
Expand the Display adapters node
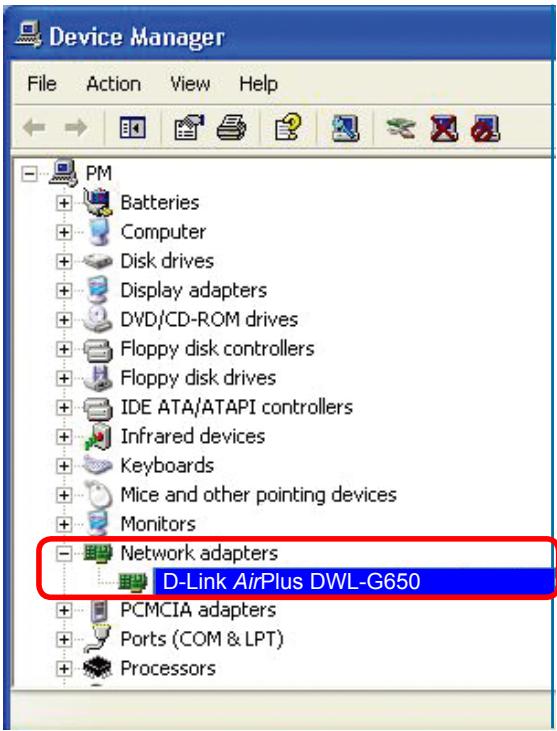point(64,290)
